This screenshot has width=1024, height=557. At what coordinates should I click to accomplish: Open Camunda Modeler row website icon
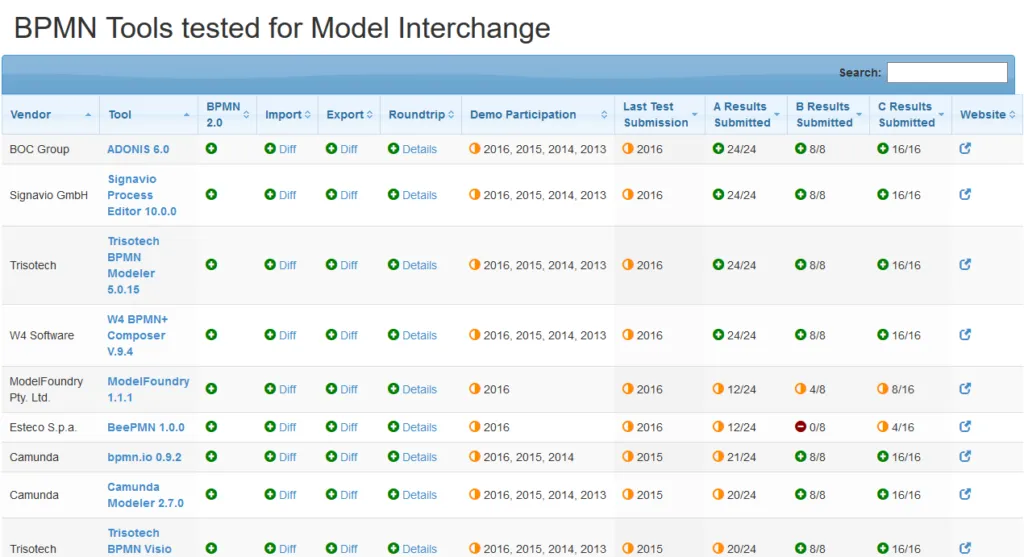pyautogui.click(x=965, y=494)
